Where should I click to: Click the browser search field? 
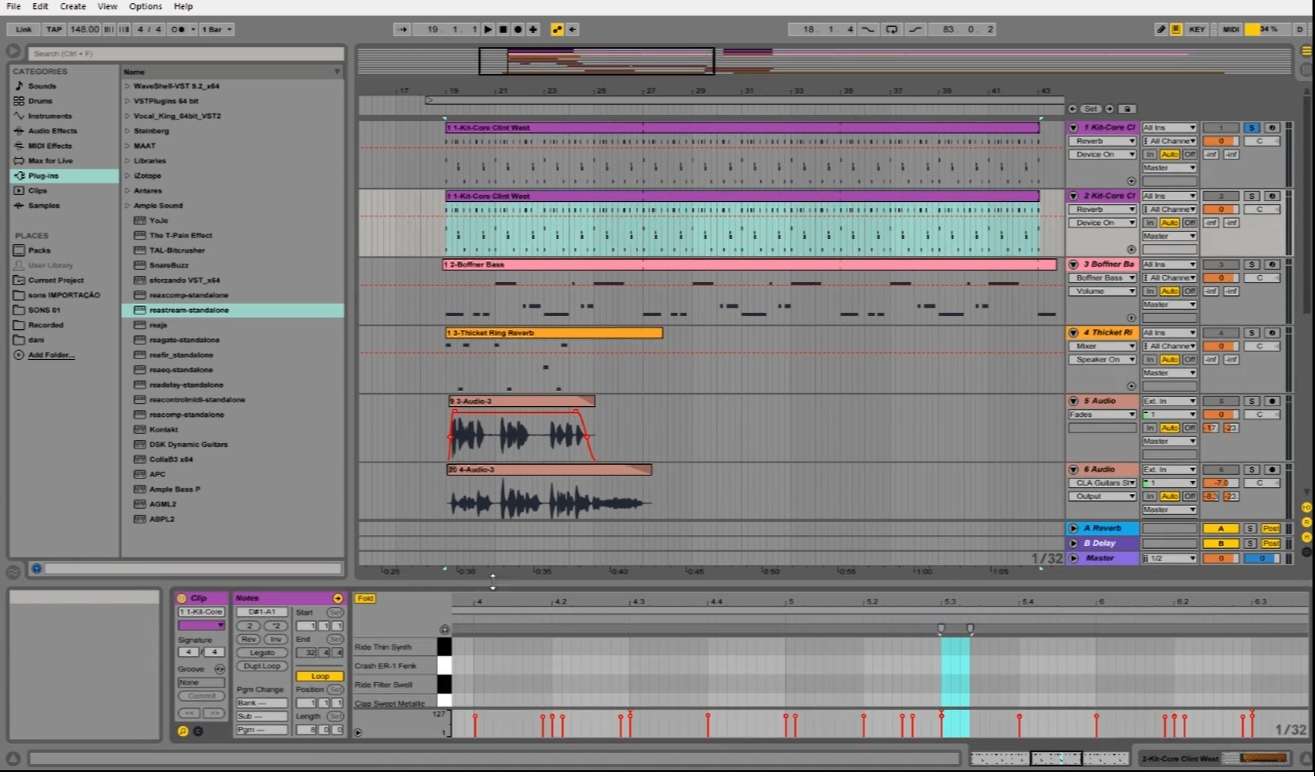coord(186,53)
